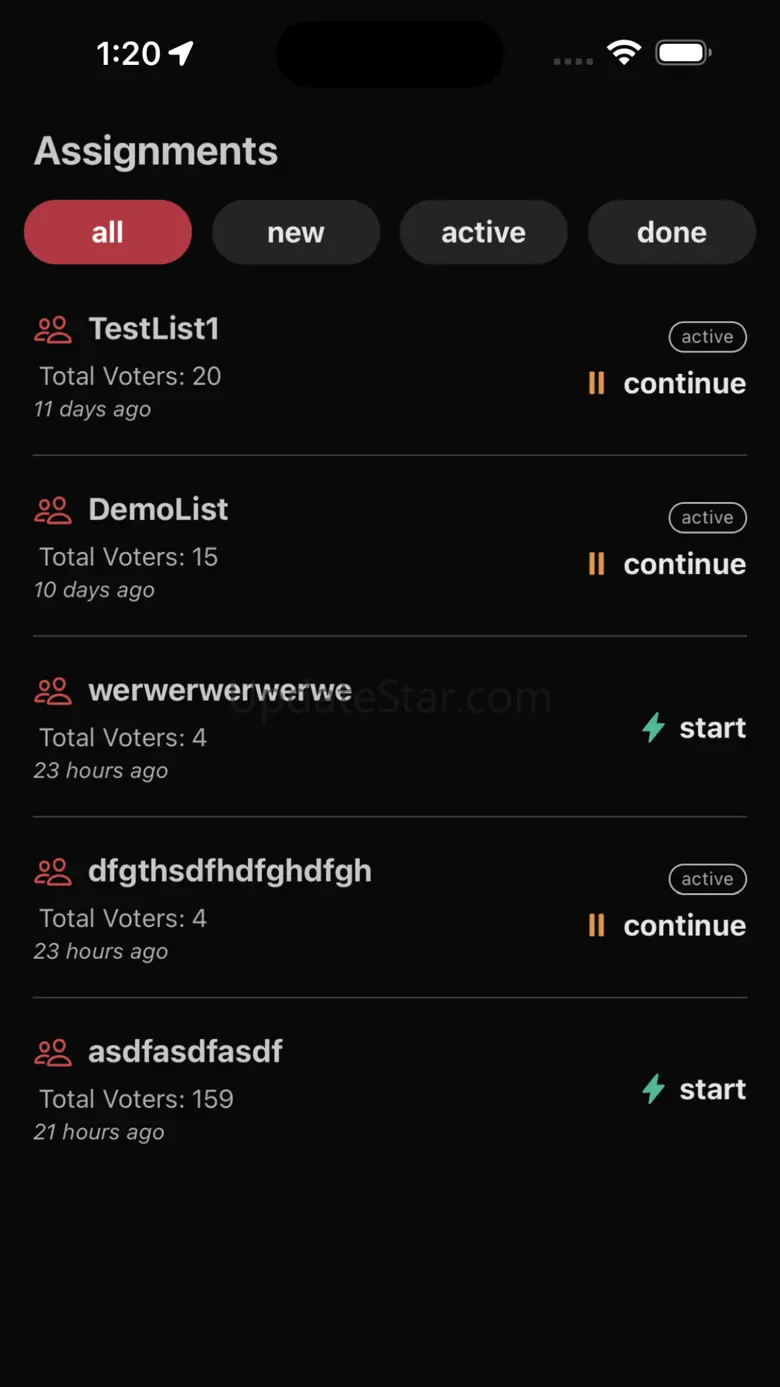Screen dimensions: 780x1387
Task: Tap the pause icon in DemoList row
Action: pyautogui.click(x=596, y=564)
